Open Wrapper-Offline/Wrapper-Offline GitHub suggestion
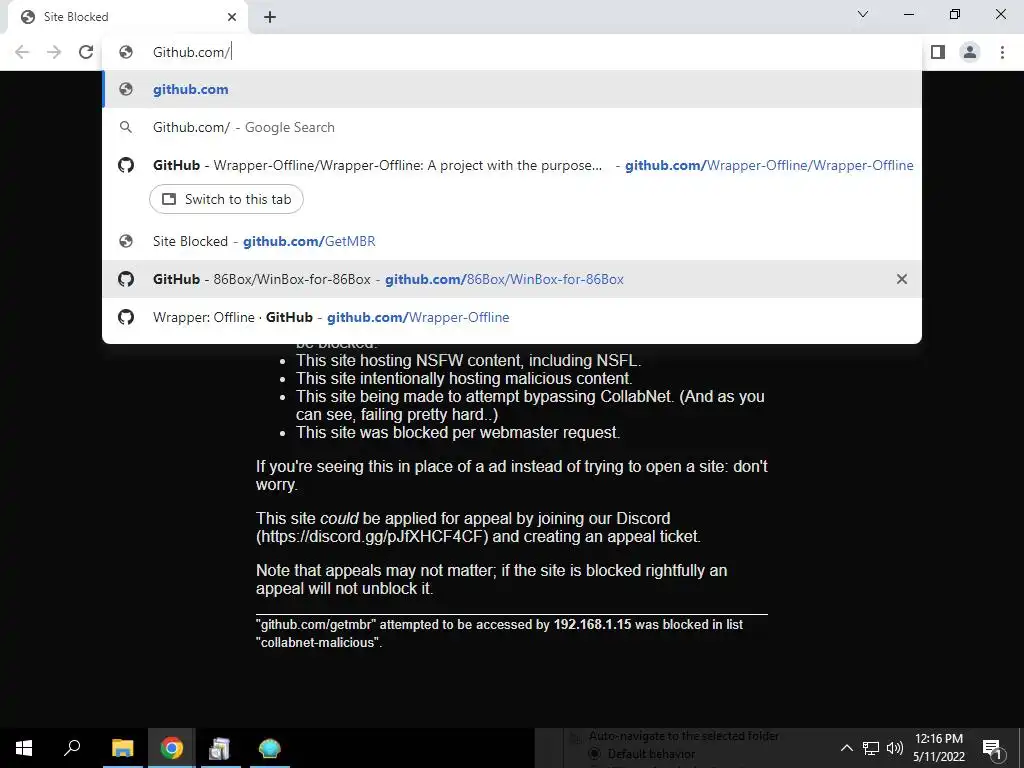 [x=511, y=165]
